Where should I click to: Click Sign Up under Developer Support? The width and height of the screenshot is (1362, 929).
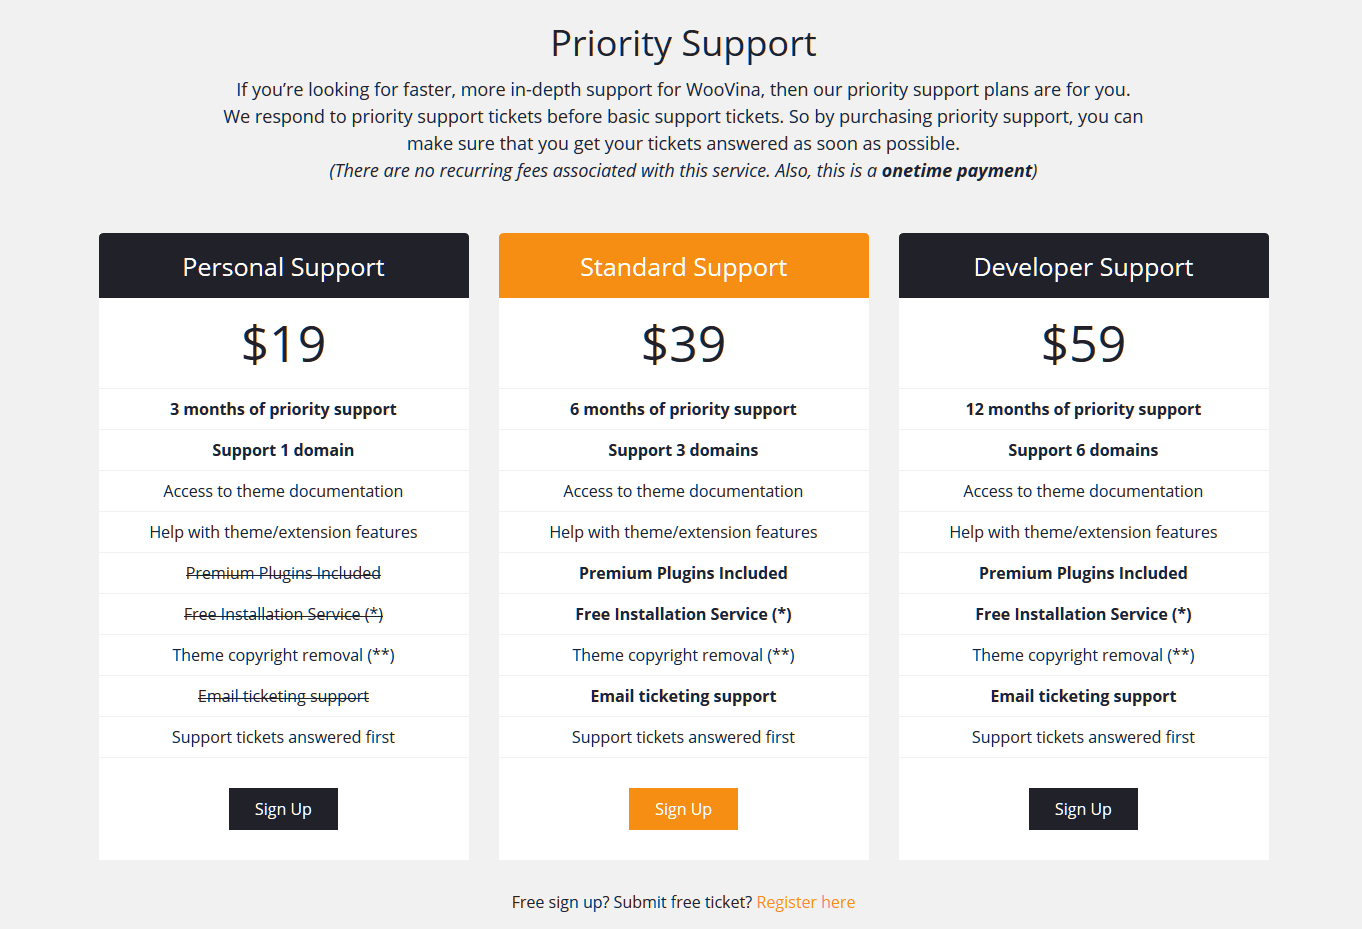click(1083, 809)
